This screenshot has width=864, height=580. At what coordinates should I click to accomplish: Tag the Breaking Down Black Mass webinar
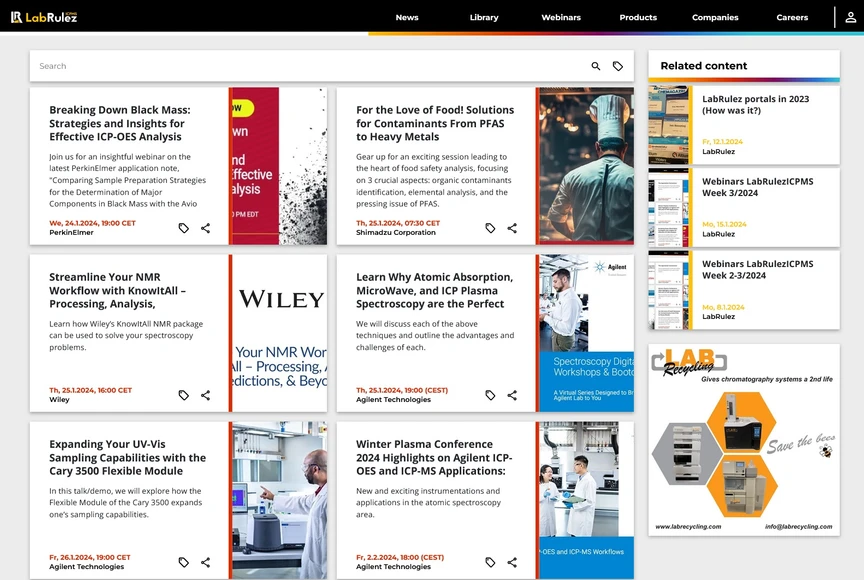pyautogui.click(x=183, y=228)
